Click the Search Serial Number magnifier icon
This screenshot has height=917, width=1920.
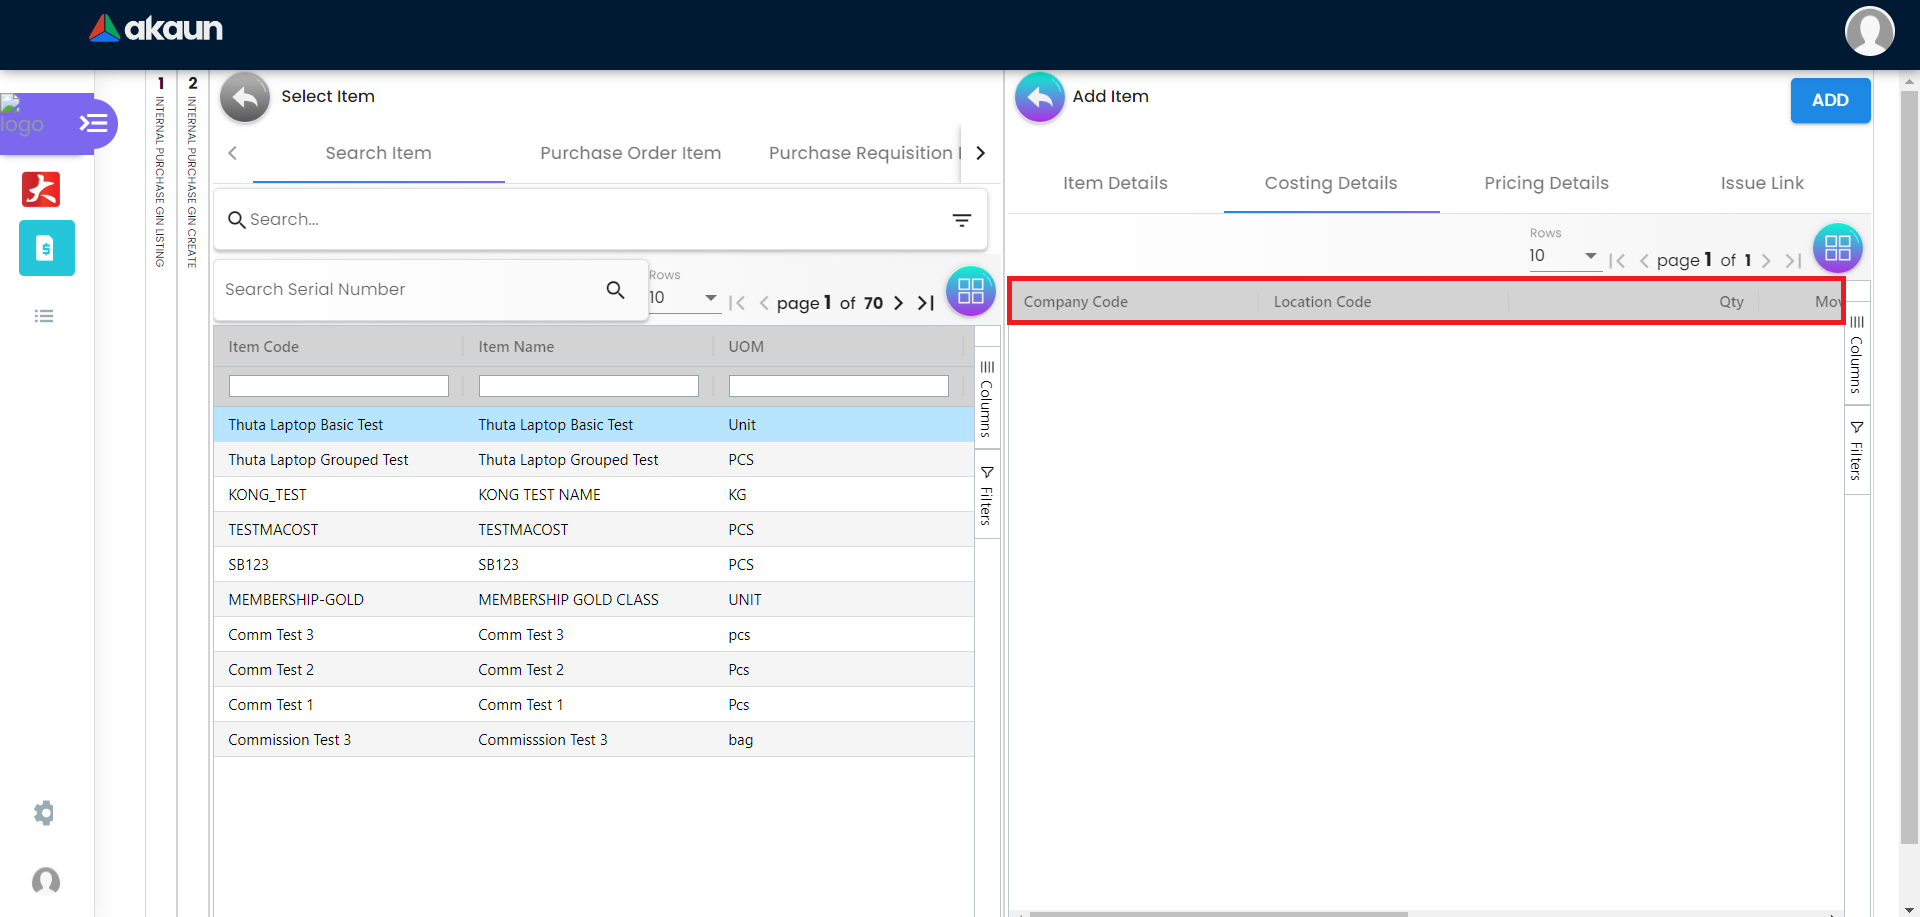[615, 290]
